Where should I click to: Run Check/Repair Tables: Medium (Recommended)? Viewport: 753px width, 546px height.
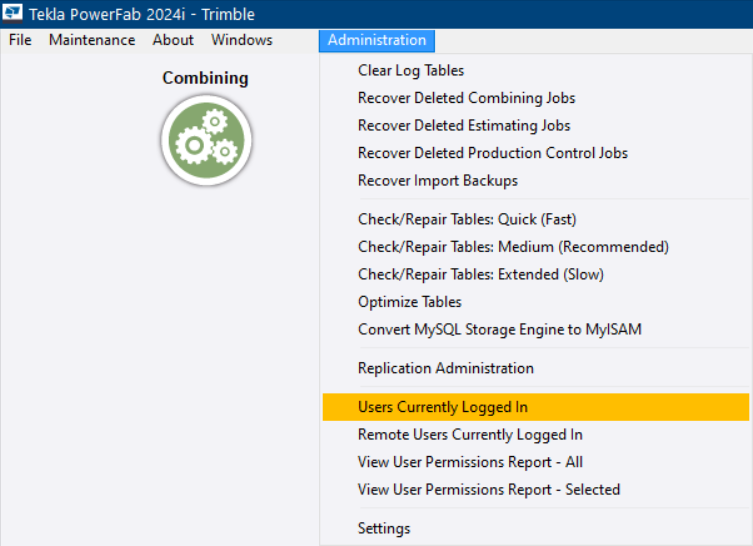click(513, 246)
